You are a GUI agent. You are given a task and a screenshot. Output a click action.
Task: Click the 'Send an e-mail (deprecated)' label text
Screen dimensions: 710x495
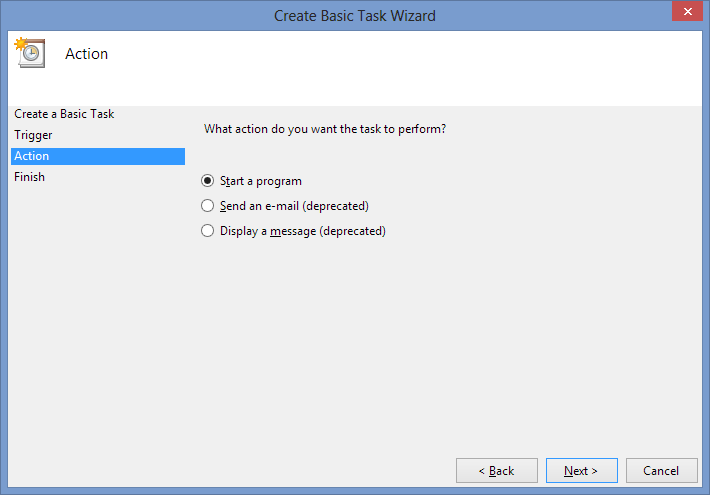294,206
